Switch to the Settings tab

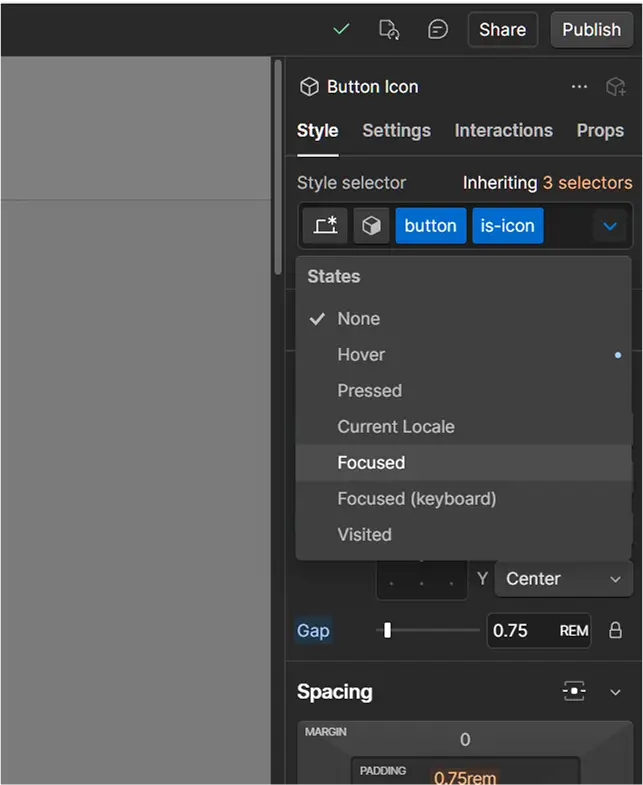[397, 131]
